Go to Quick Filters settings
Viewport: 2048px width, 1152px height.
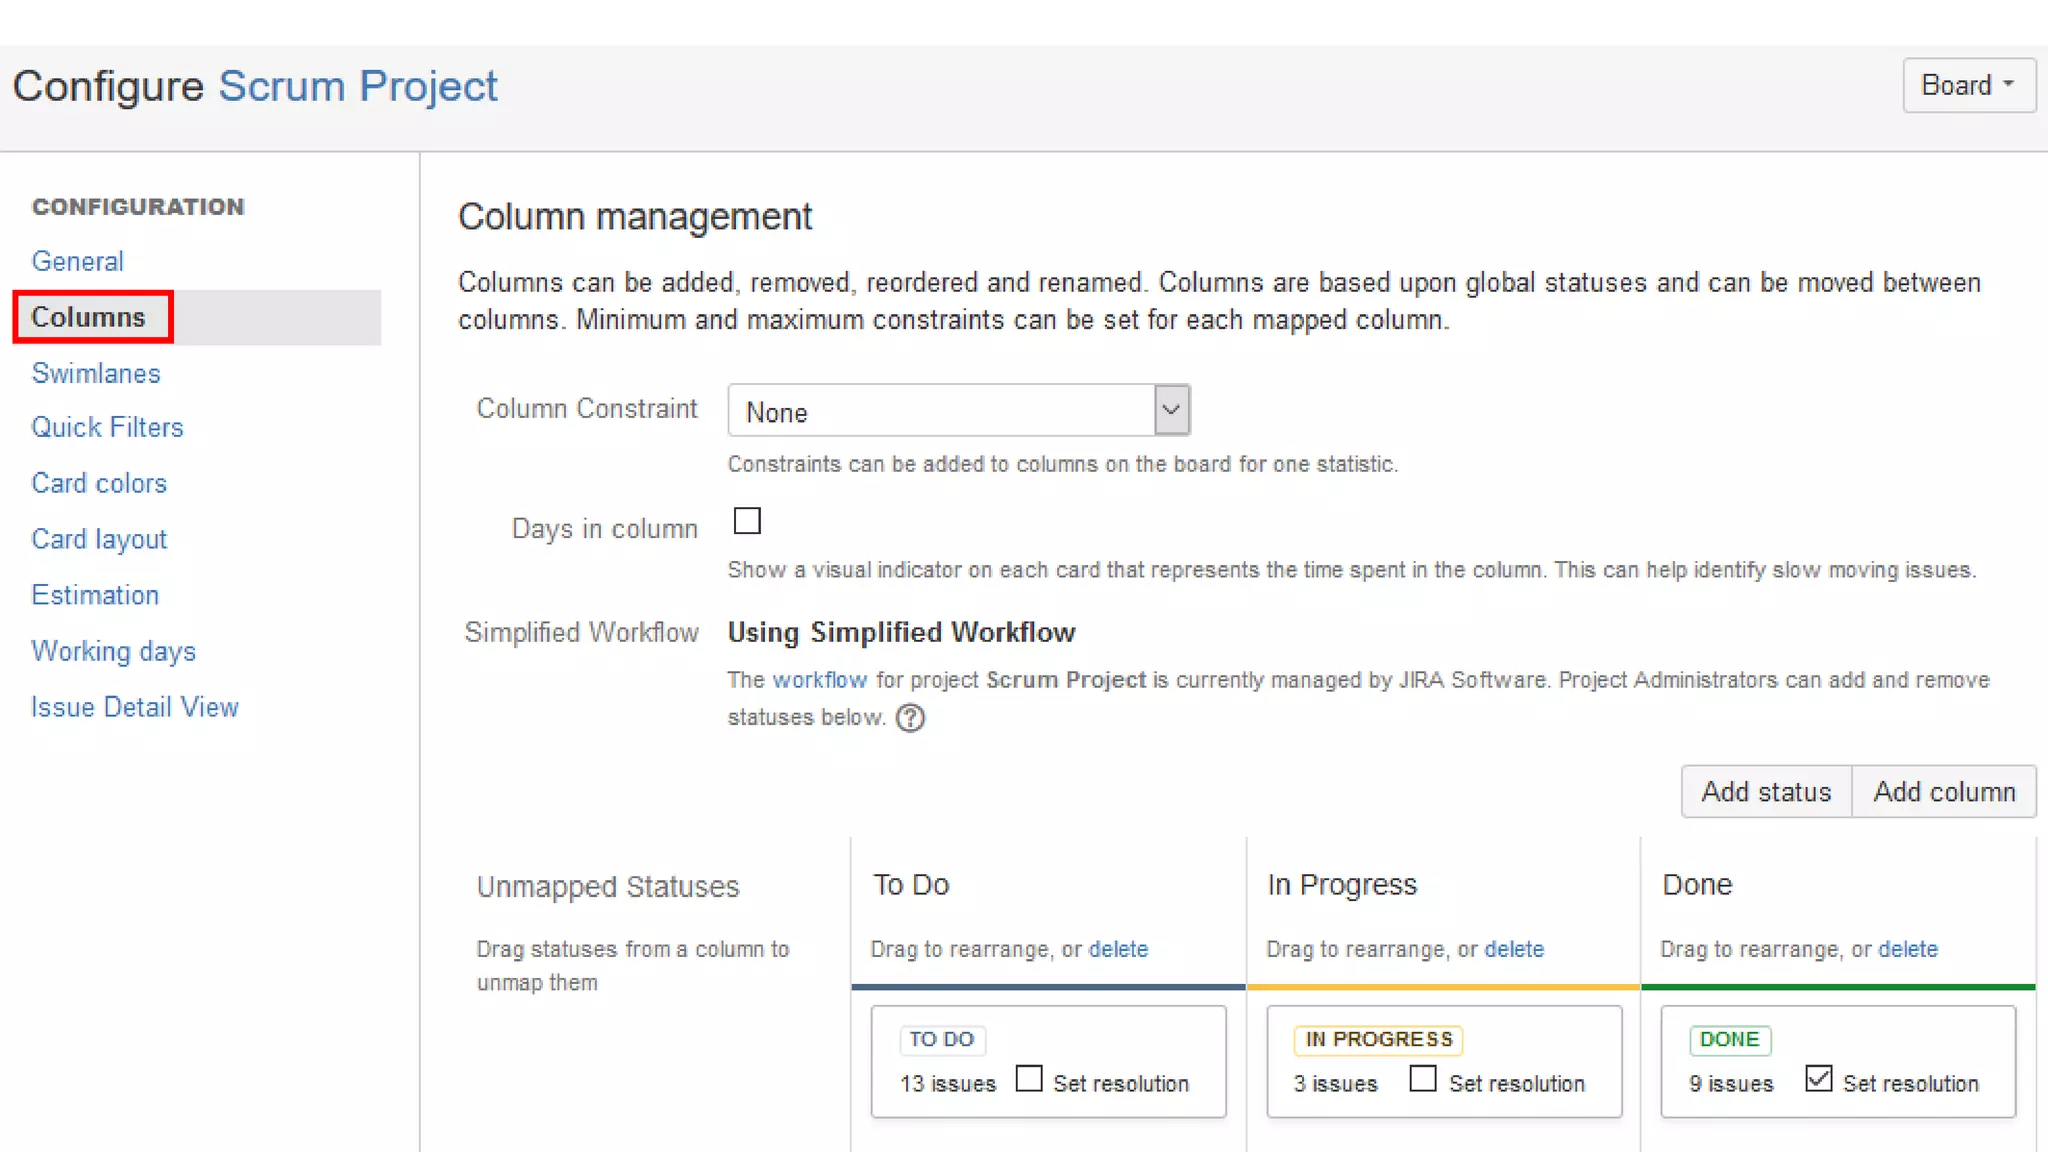coord(107,427)
